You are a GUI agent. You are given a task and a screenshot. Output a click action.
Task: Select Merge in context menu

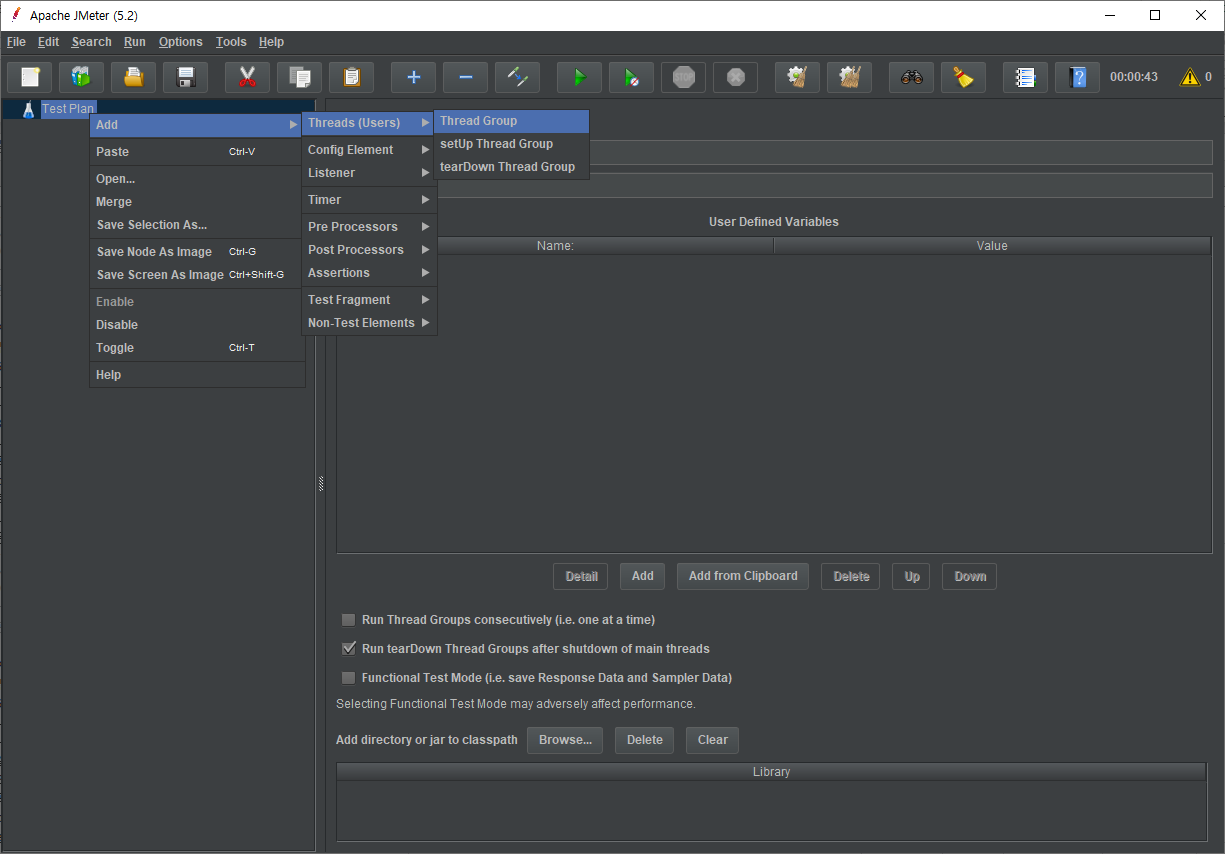(x=197, y=202)
